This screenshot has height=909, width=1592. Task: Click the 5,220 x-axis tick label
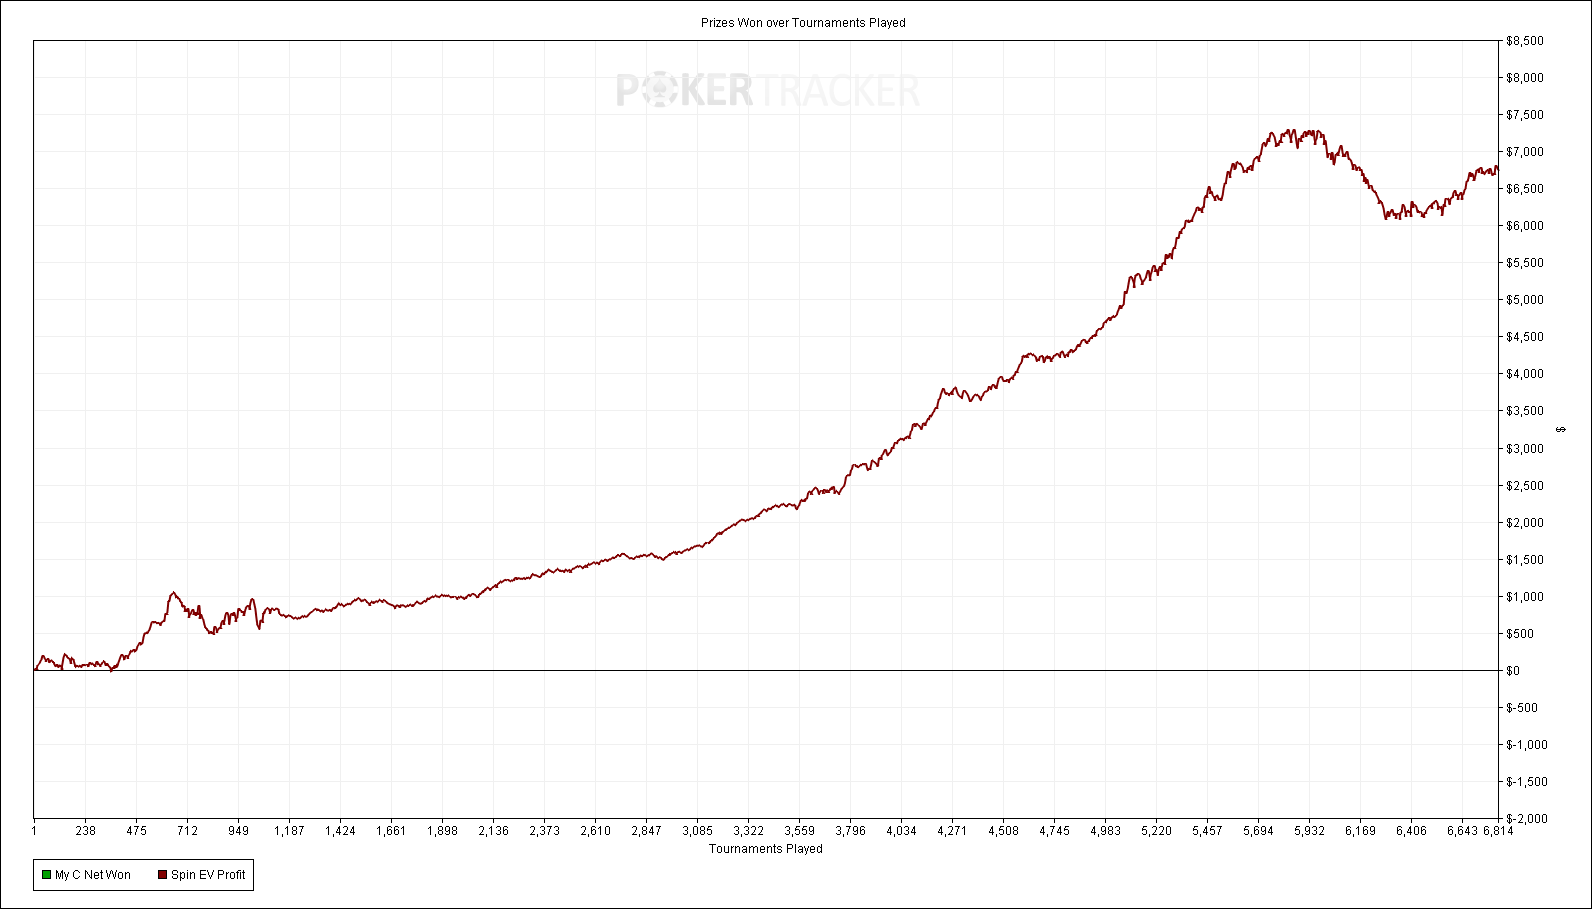coord(1156,831)
